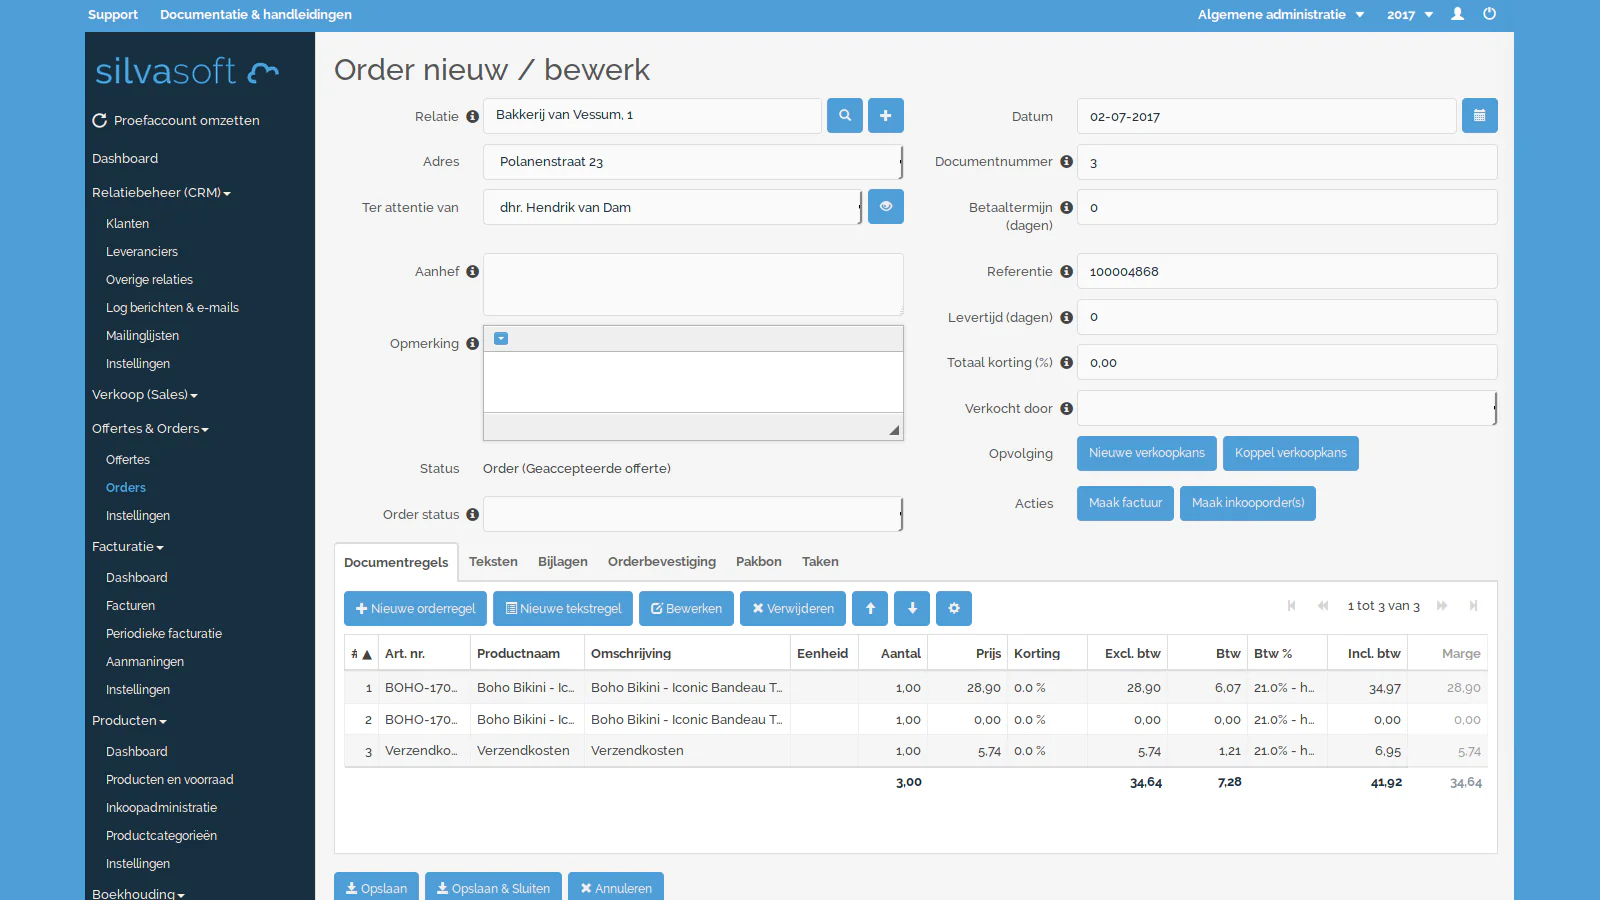The height and width of the screenshot is (900, 1600).
Task: Switch to the Taken tab
Action: click(820, 562)
